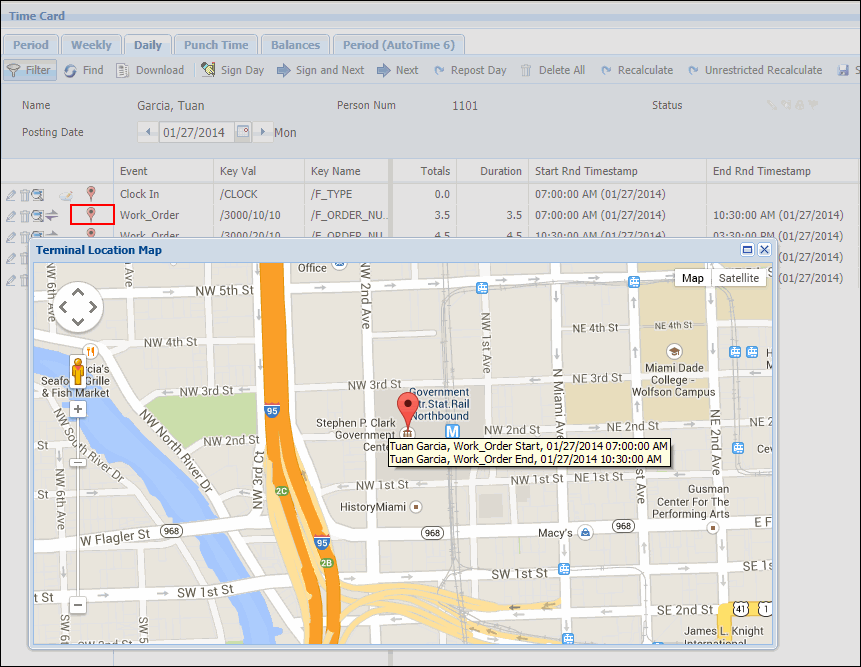
Task: Click the Download toolbar icon
Action: pyautogui.click(x=150, y=70)
